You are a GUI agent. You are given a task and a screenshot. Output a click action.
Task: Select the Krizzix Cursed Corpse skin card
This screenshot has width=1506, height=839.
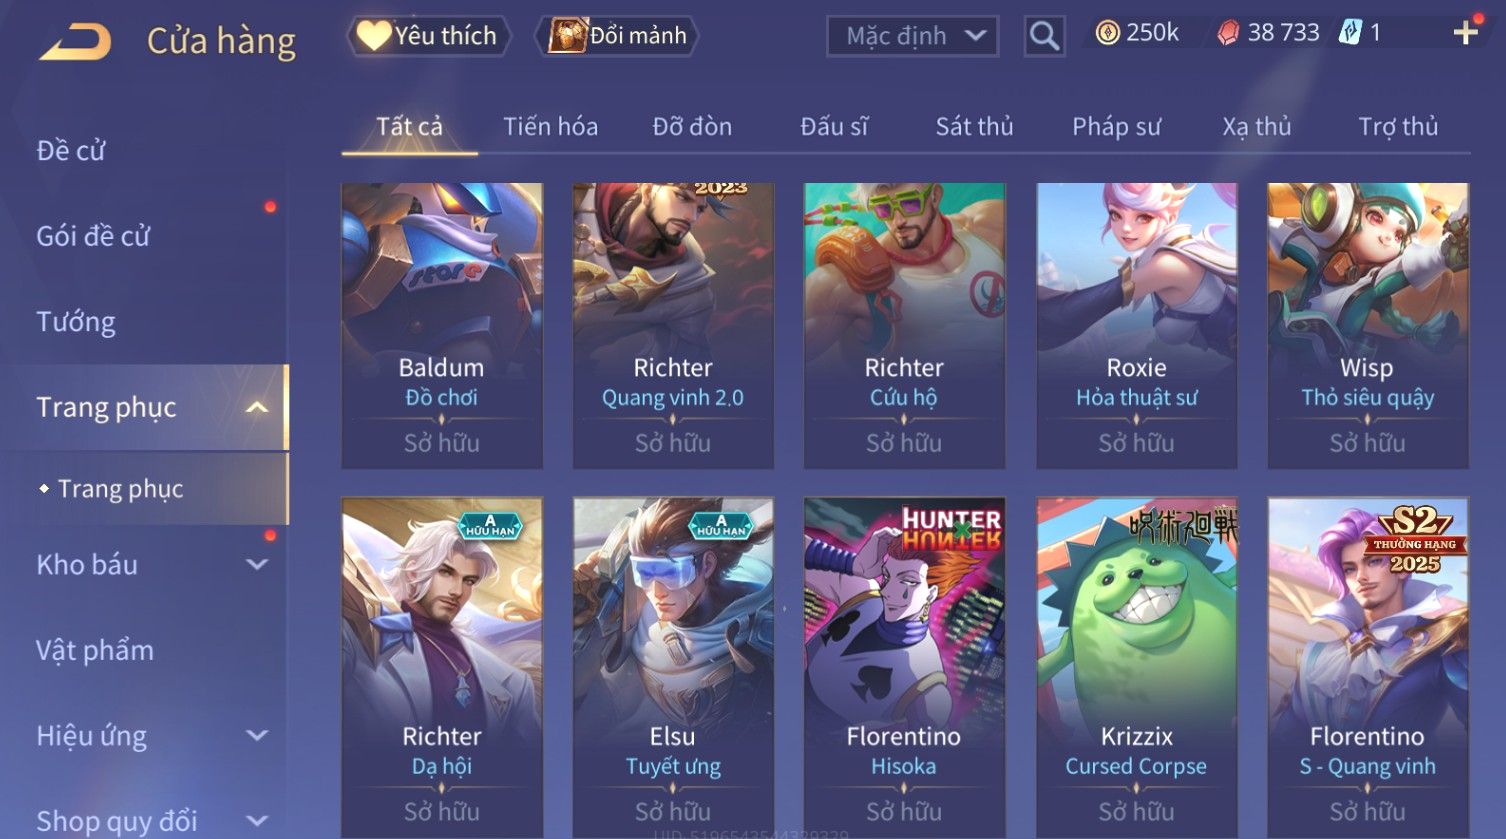click(x=1136, y=667)
